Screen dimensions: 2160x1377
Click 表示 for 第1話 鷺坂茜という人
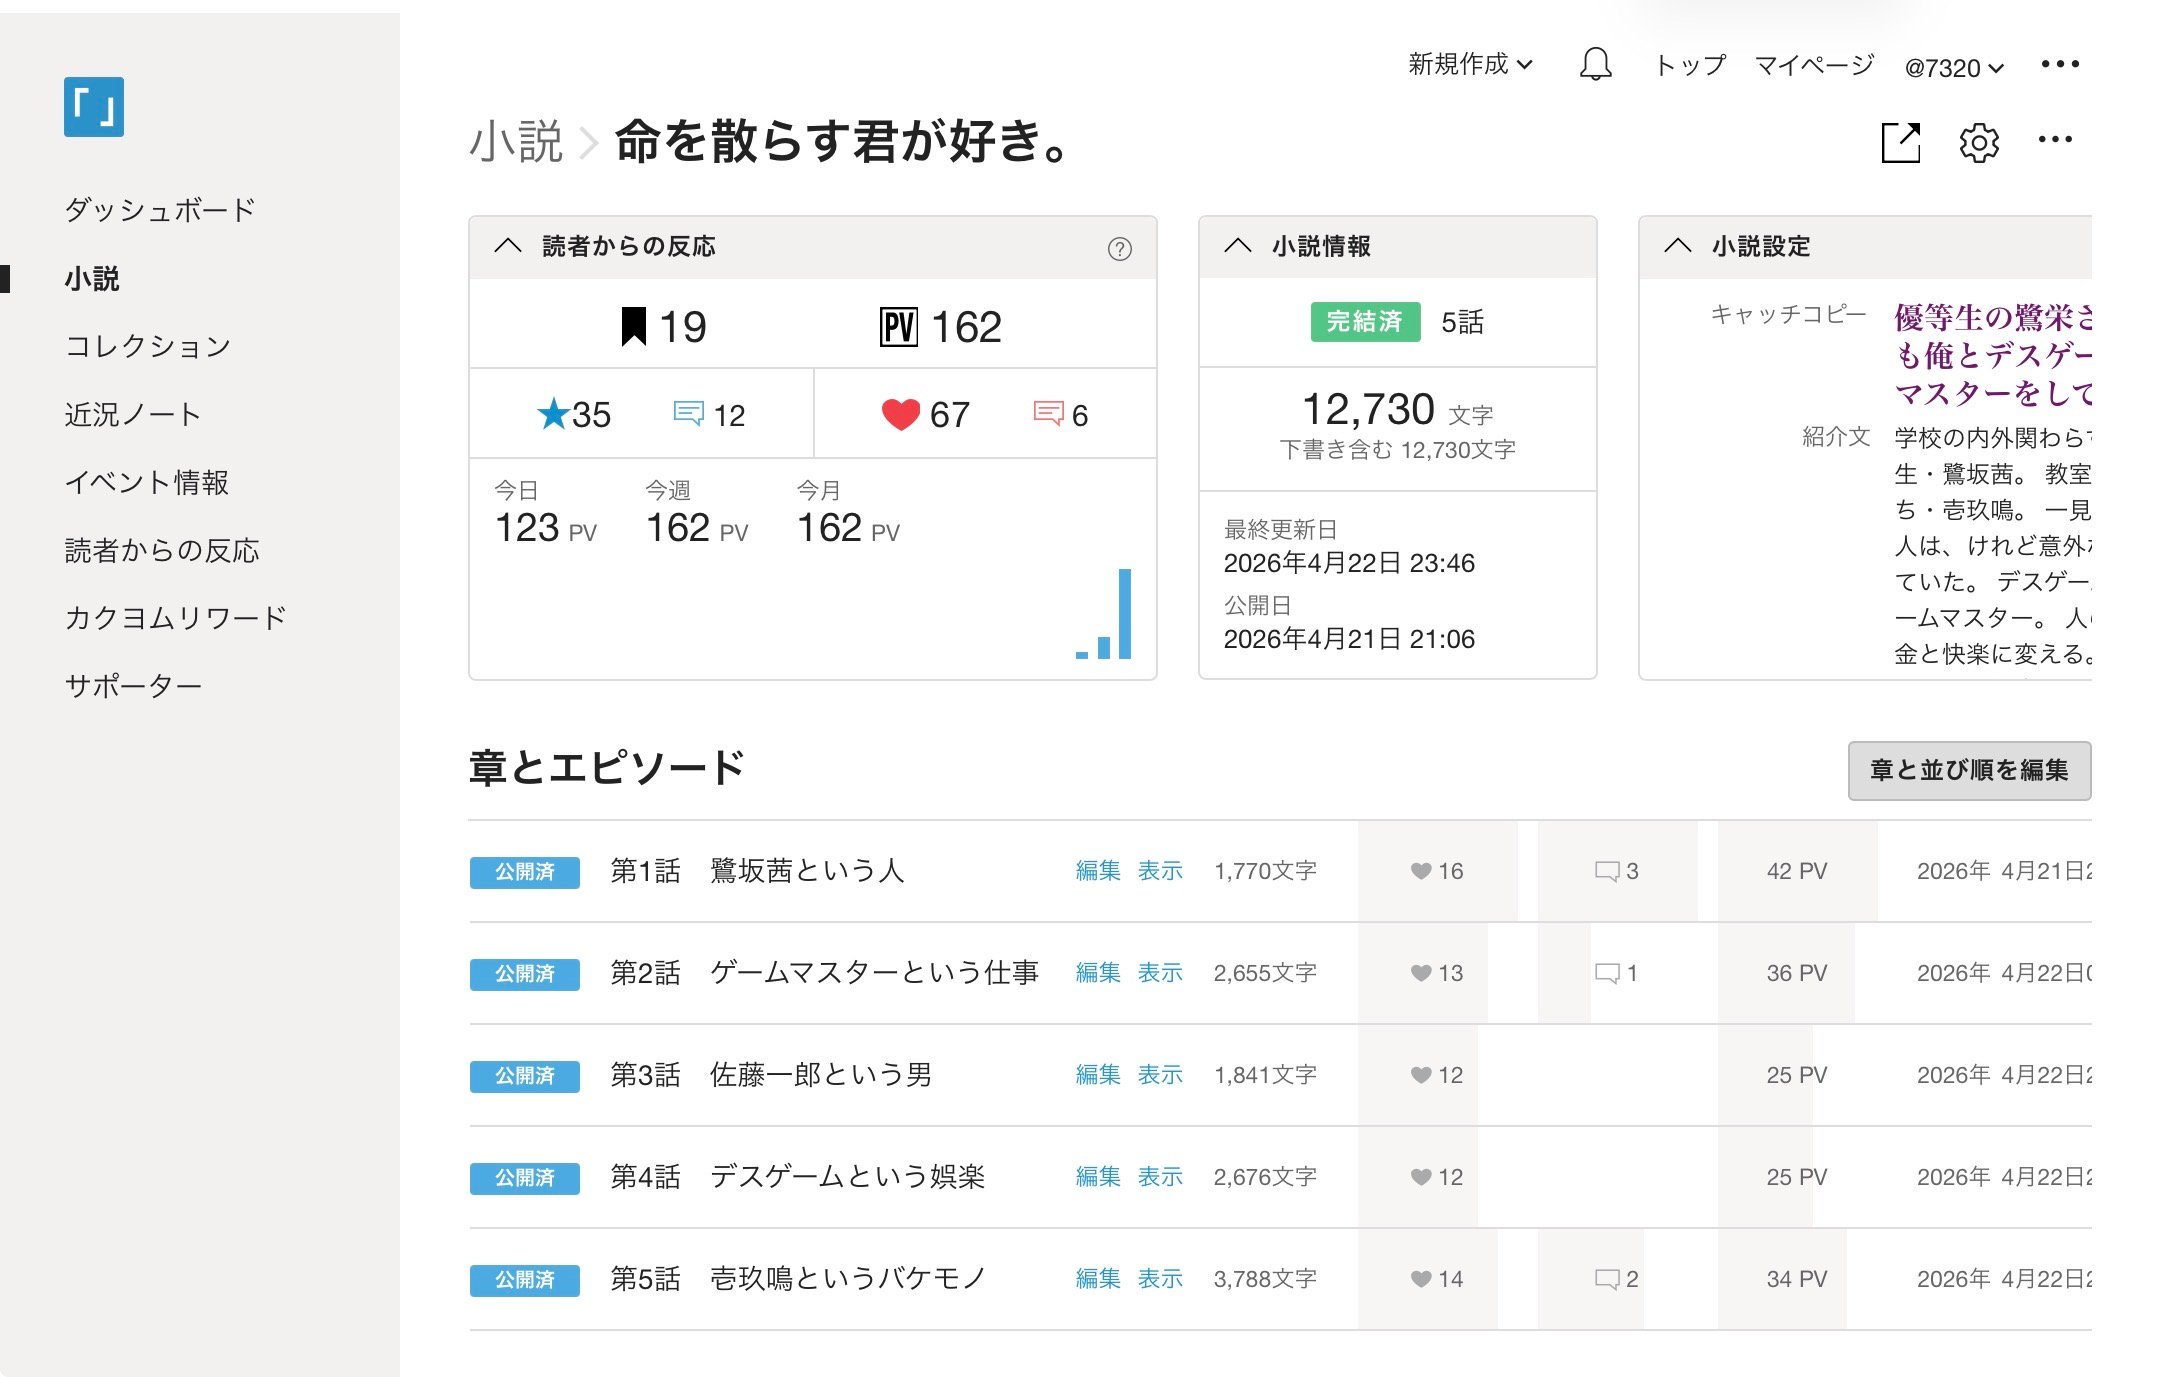pos(1160,871)
